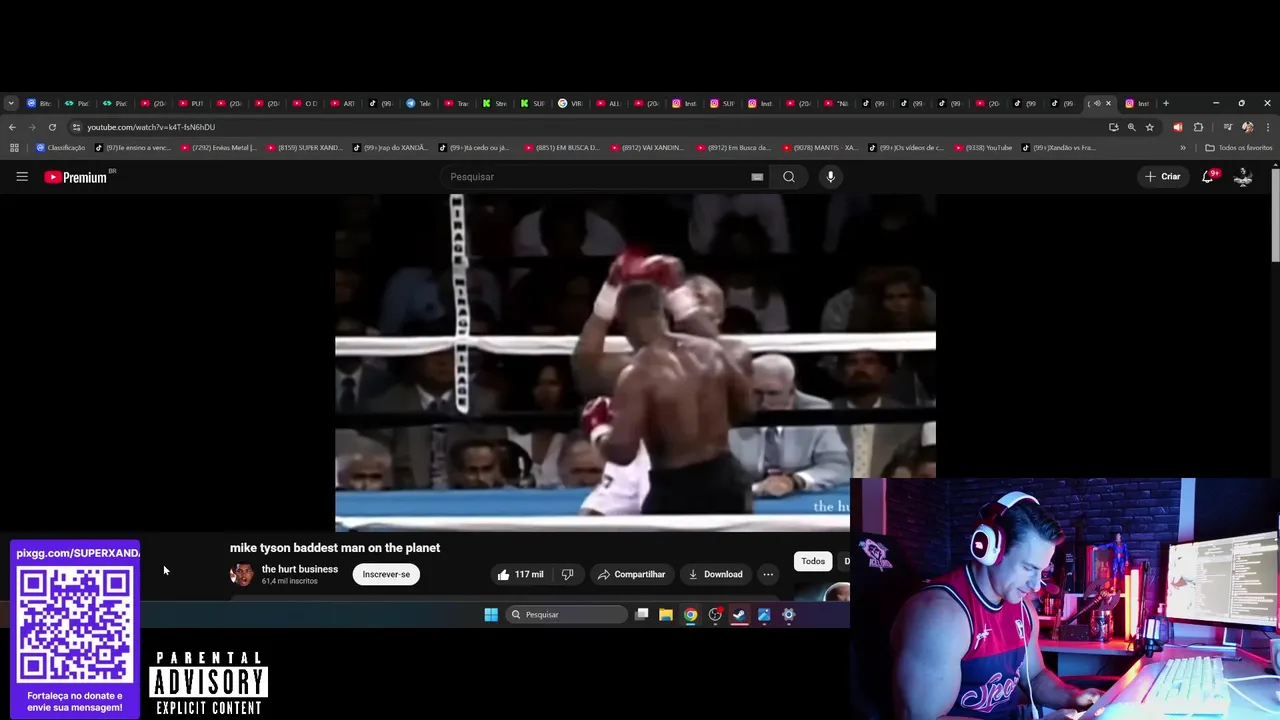Open the Todos os favoritos folder
Screen dimensions: 1280x720
1239,148
